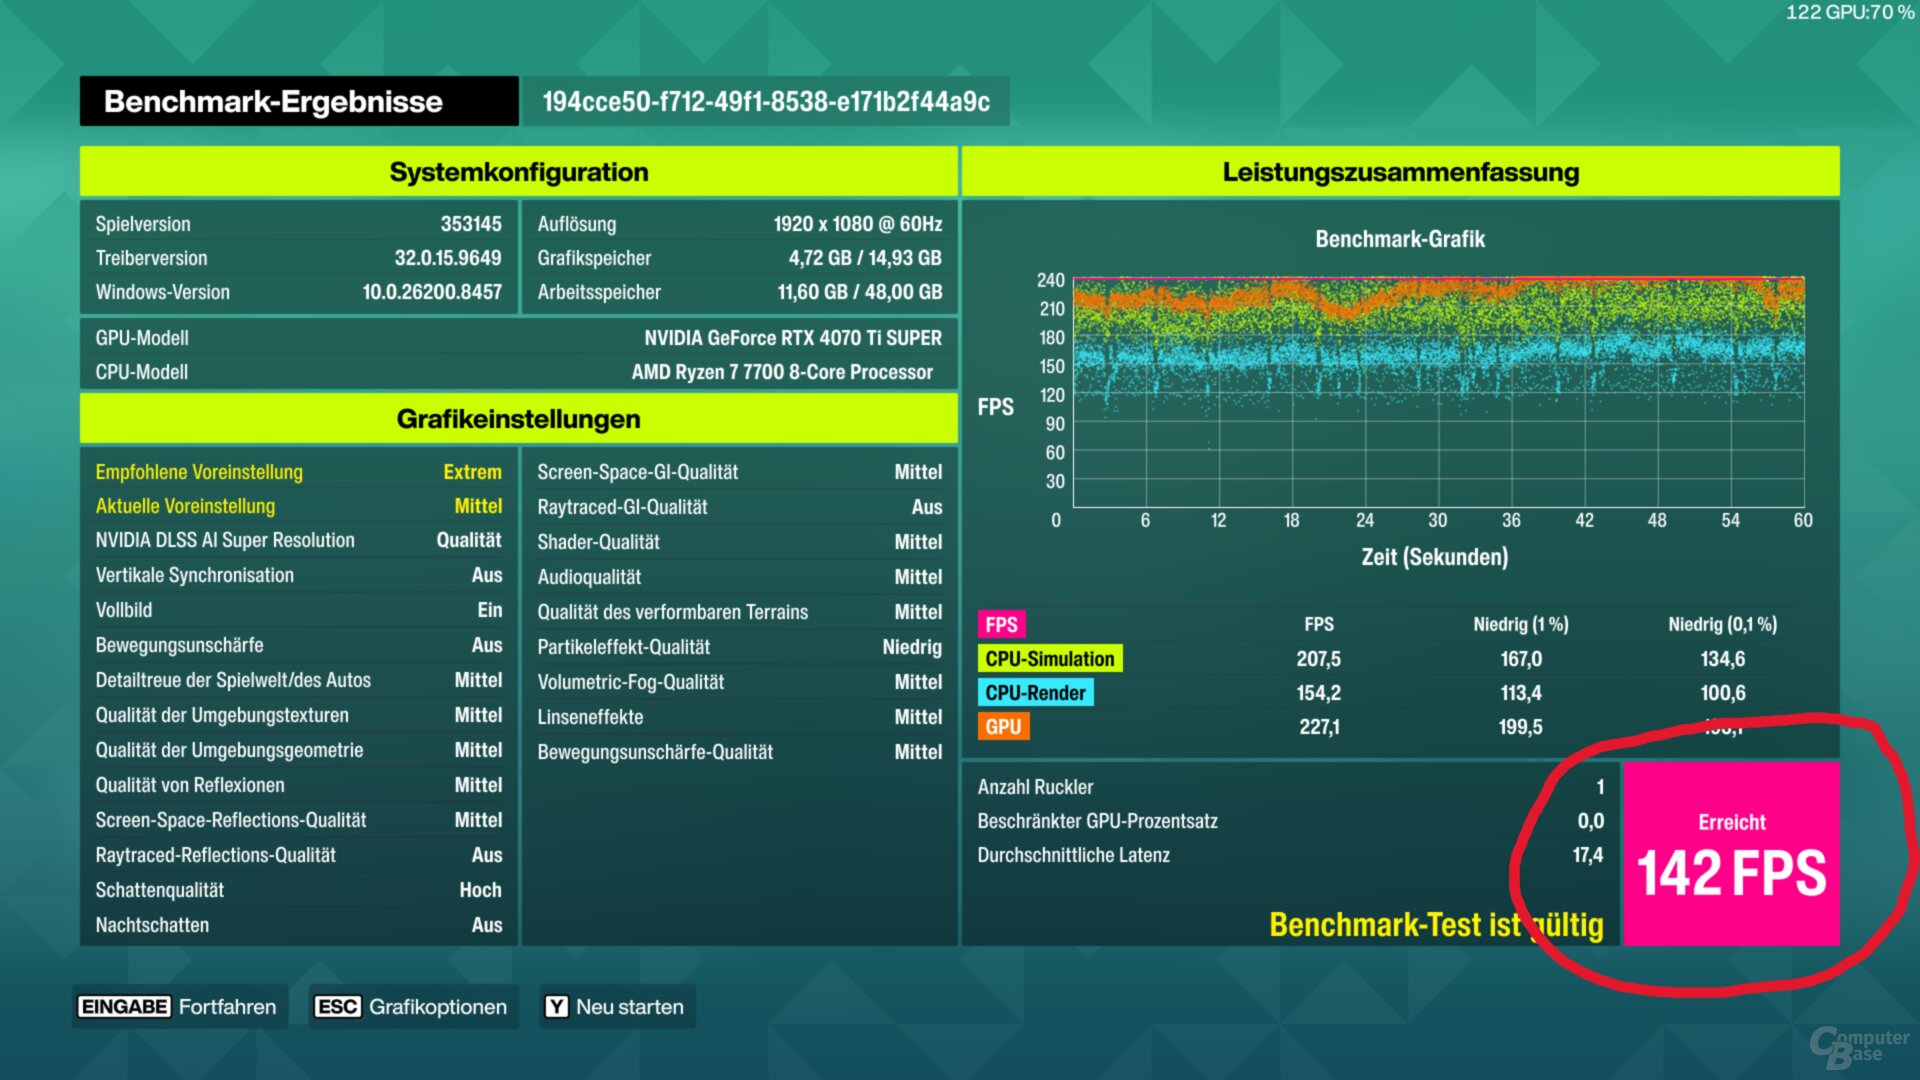Click the Screen-Space-Reflections-Qualität row

pyautogui.click(x=298, y=820)
